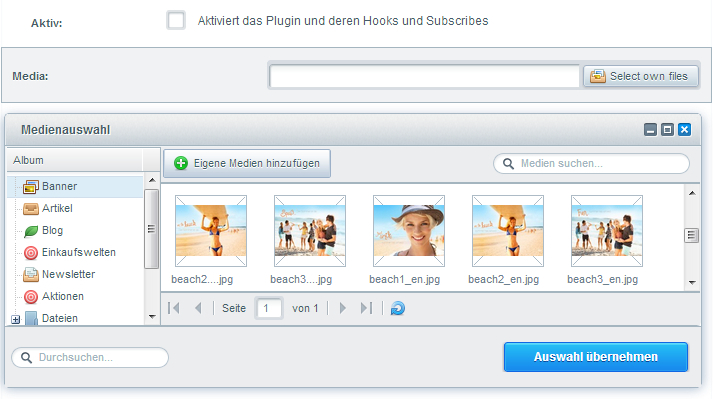Click the beach3_en.jpg file name
This screenshot has width=713, height=399.
[603, 279]
